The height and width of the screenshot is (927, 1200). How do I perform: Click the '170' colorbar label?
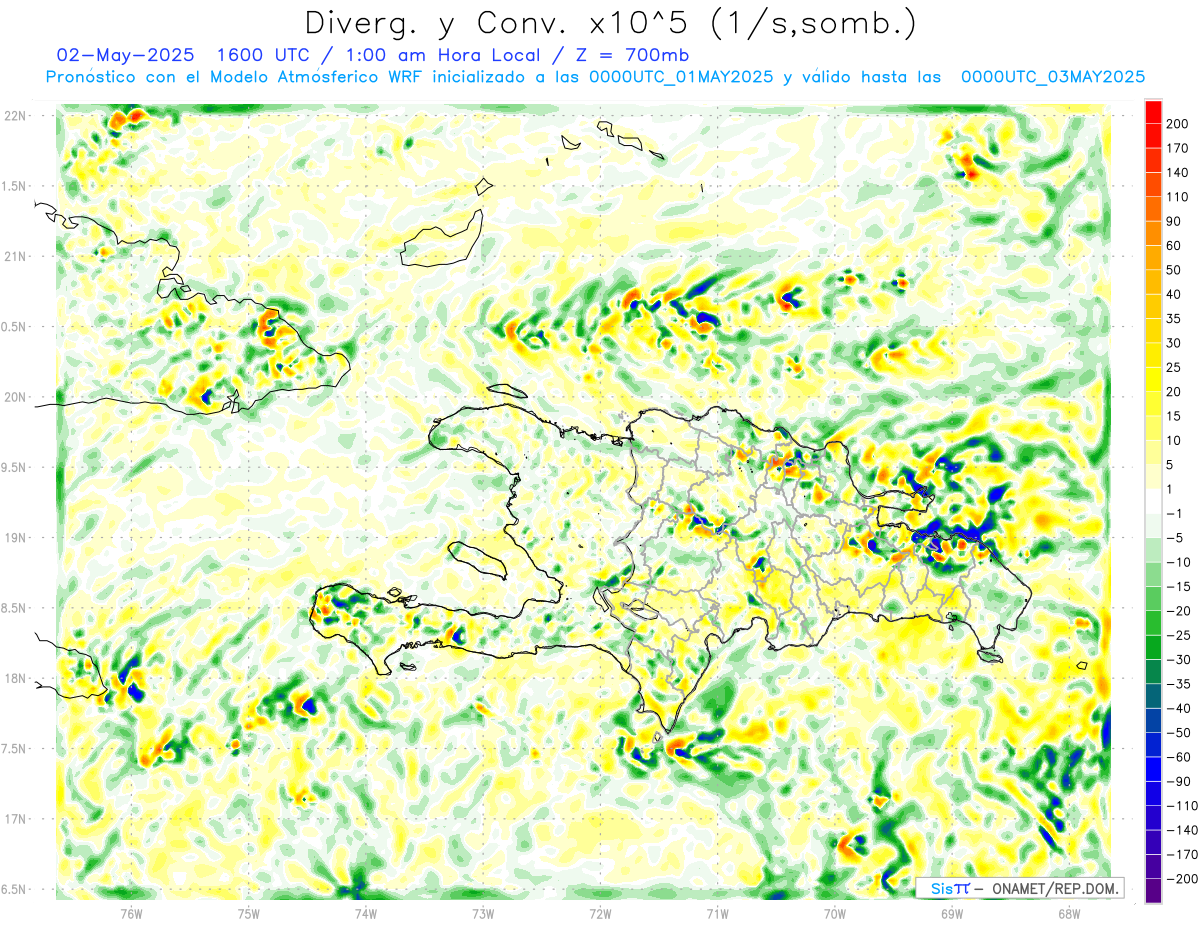coord(1177,148)
